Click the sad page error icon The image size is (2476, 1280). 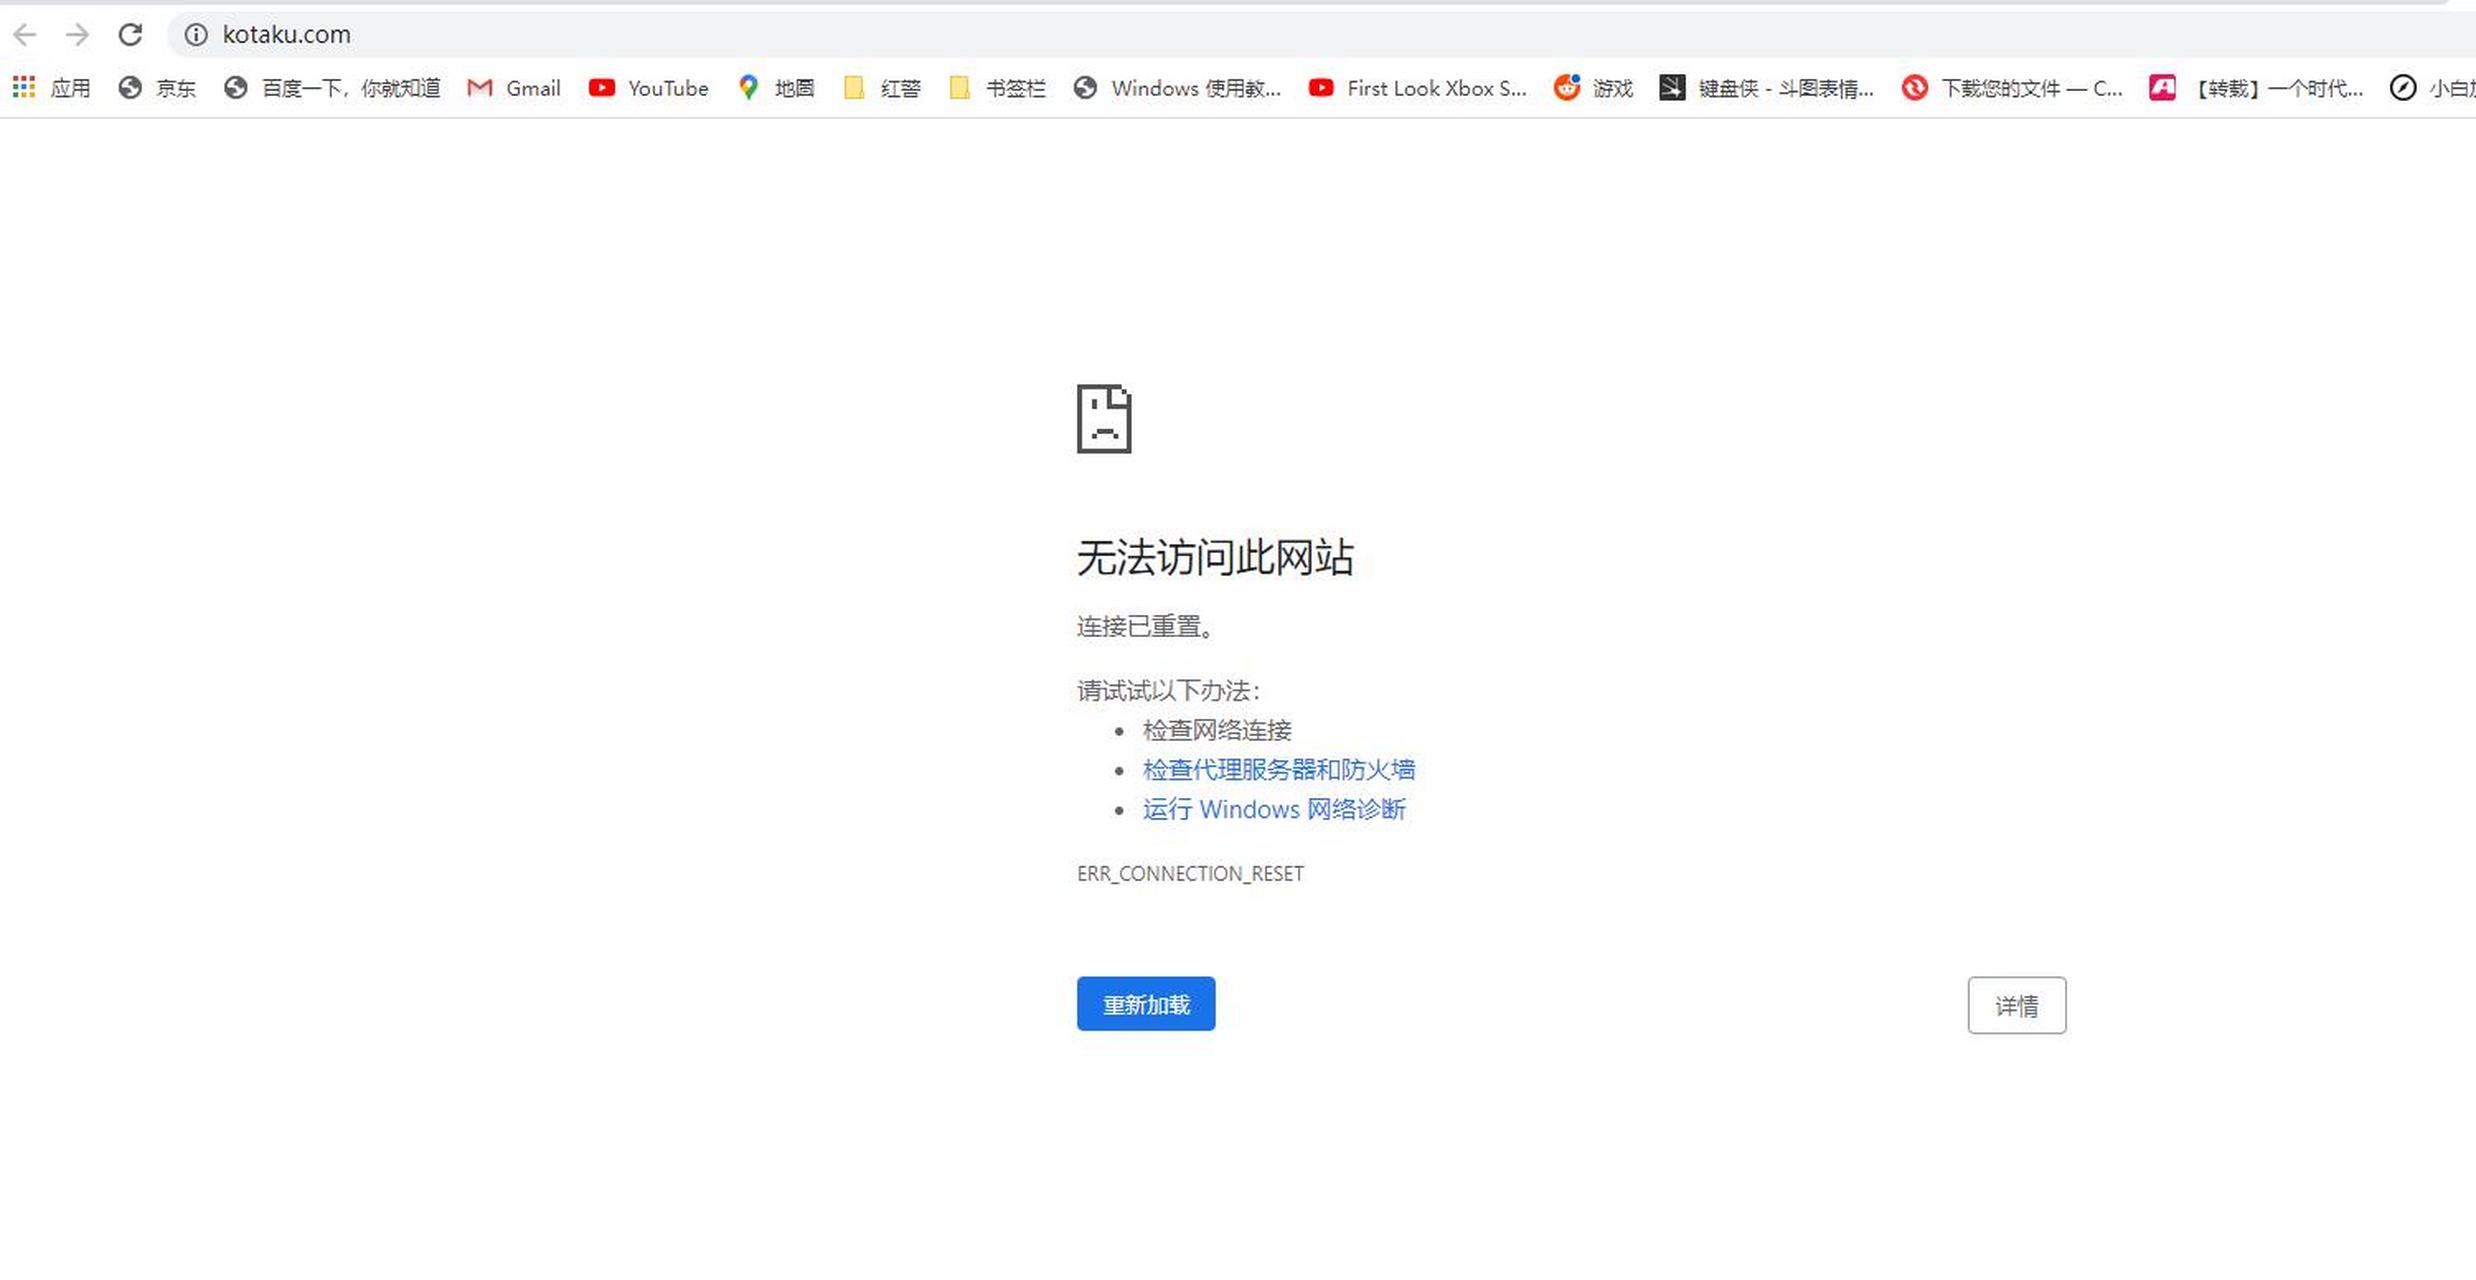1103,418
